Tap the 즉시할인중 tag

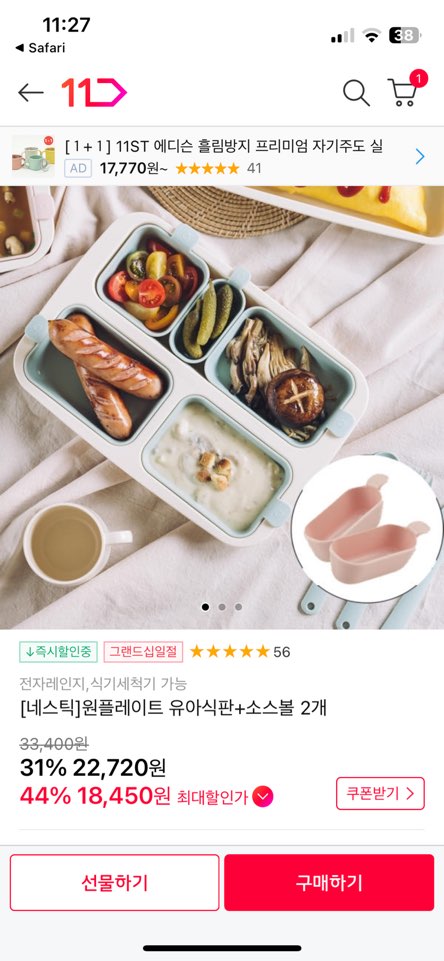58,651
